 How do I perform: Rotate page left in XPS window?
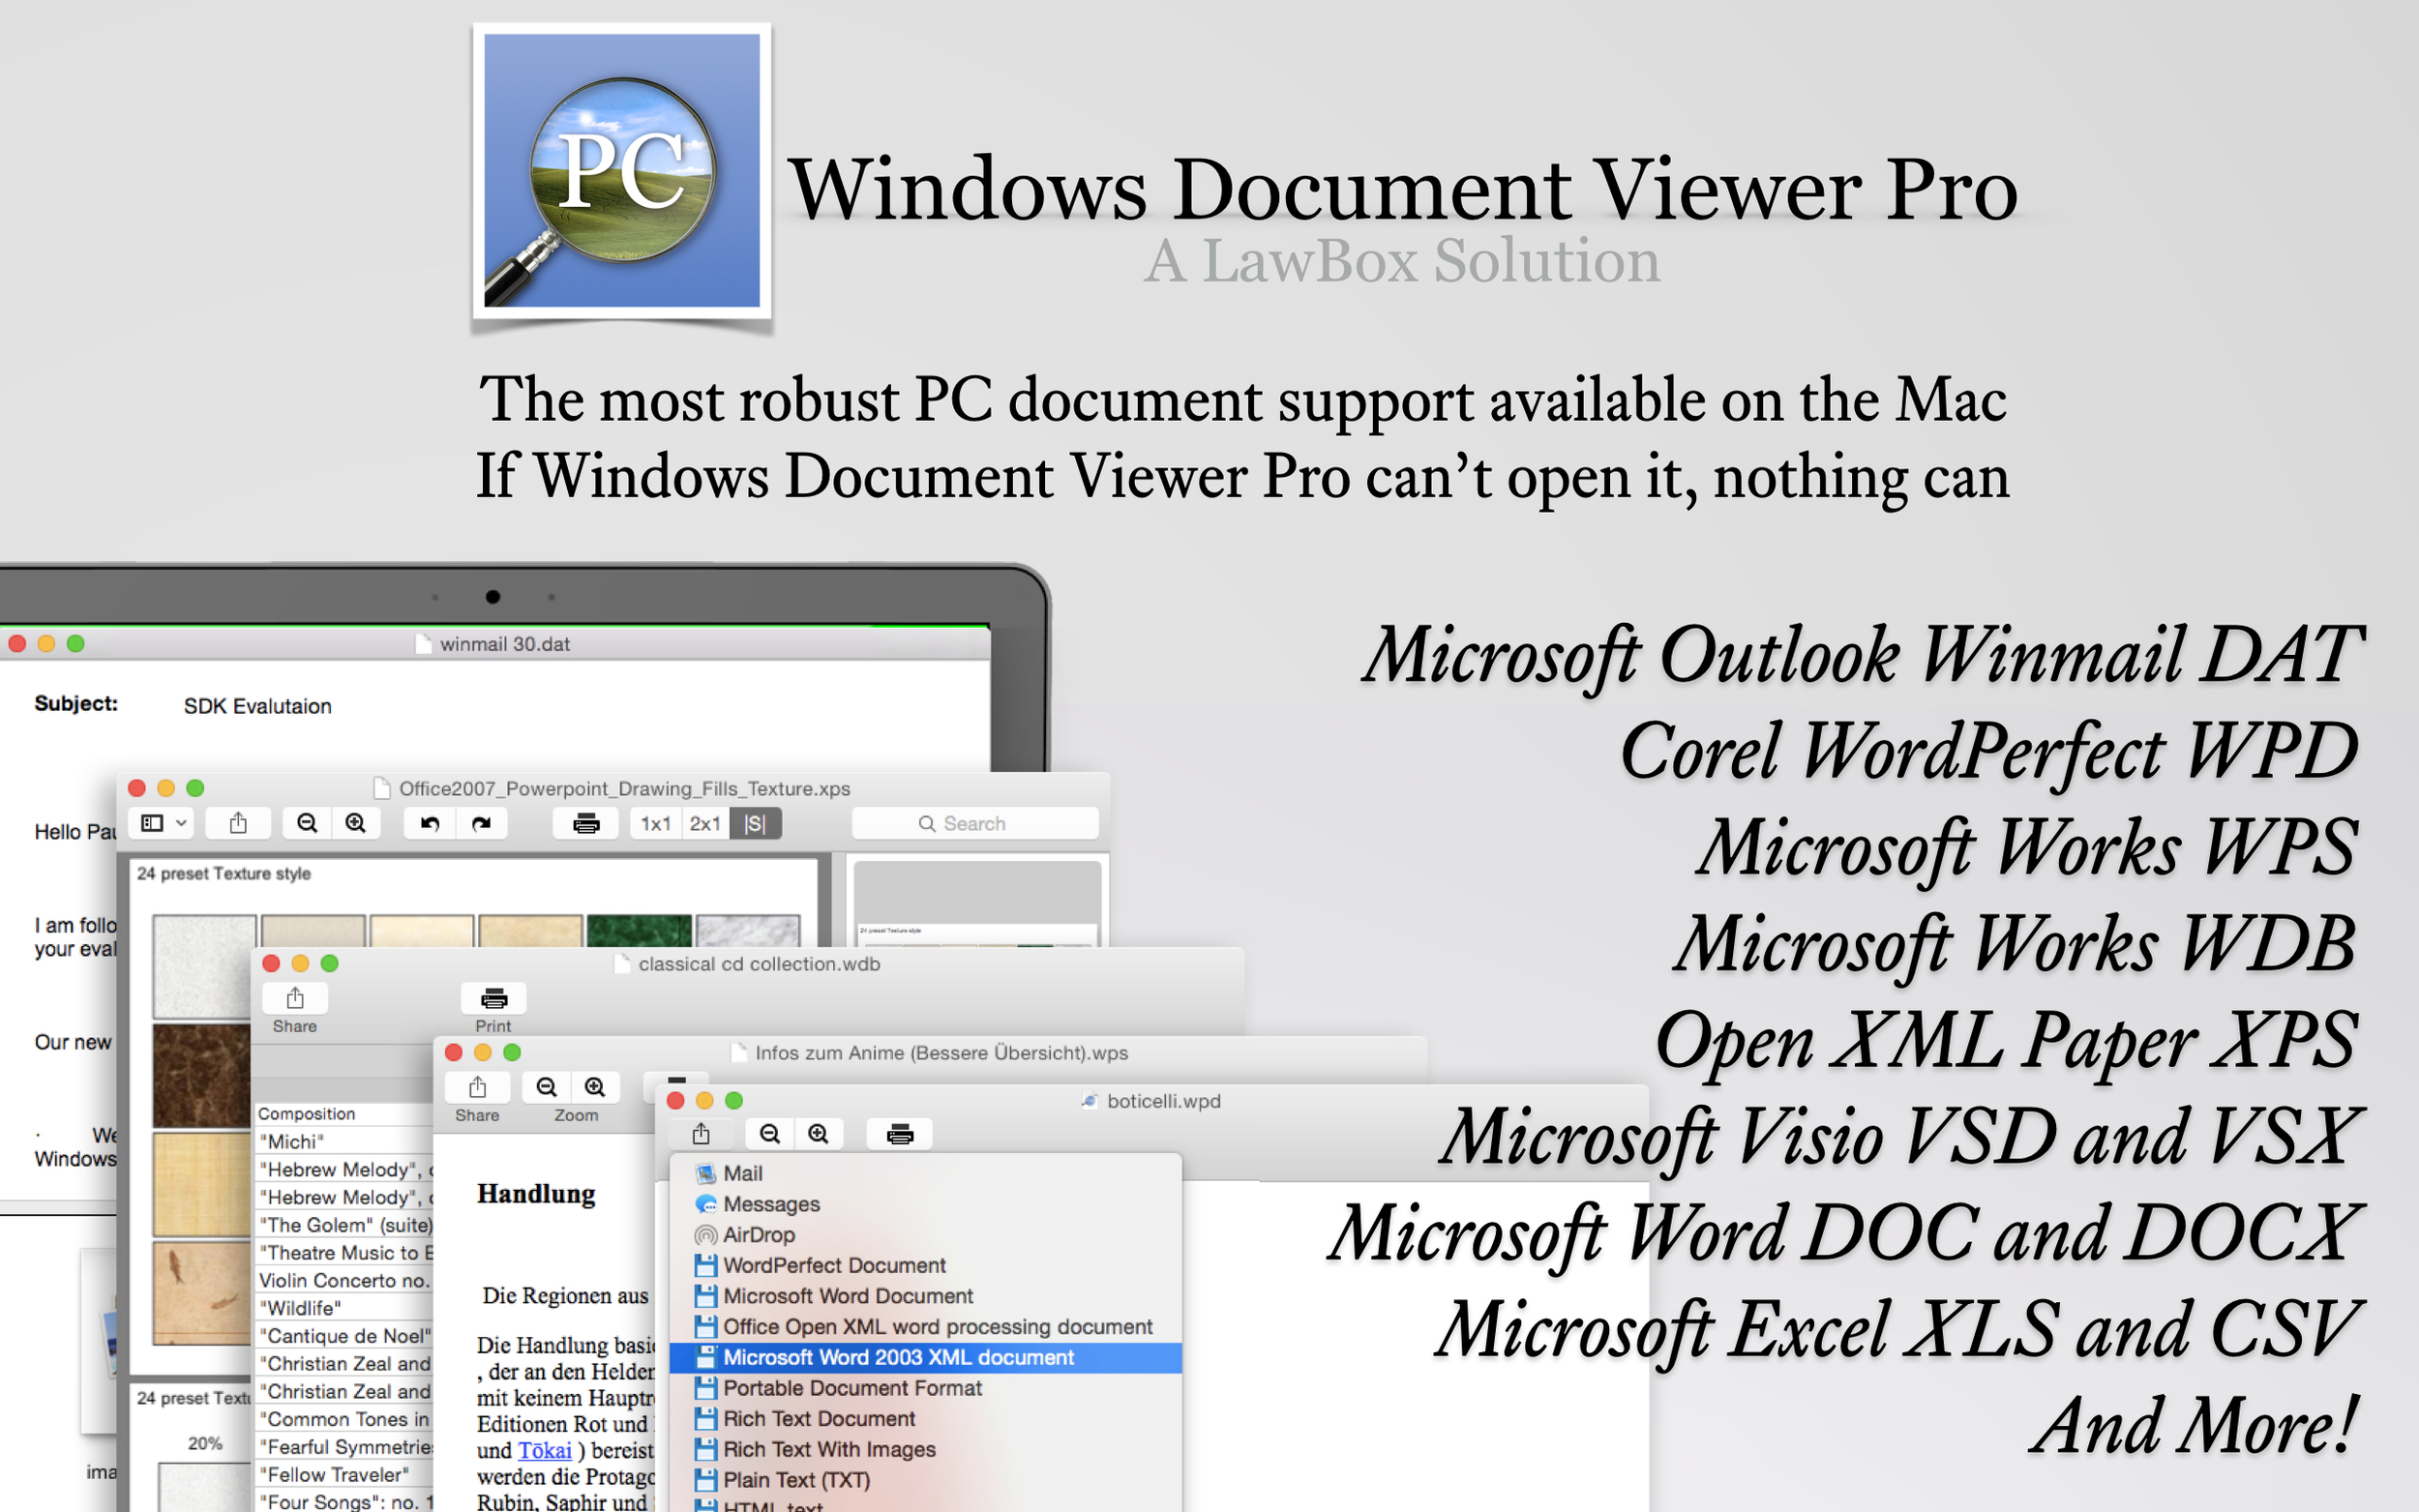coord(430,823)
